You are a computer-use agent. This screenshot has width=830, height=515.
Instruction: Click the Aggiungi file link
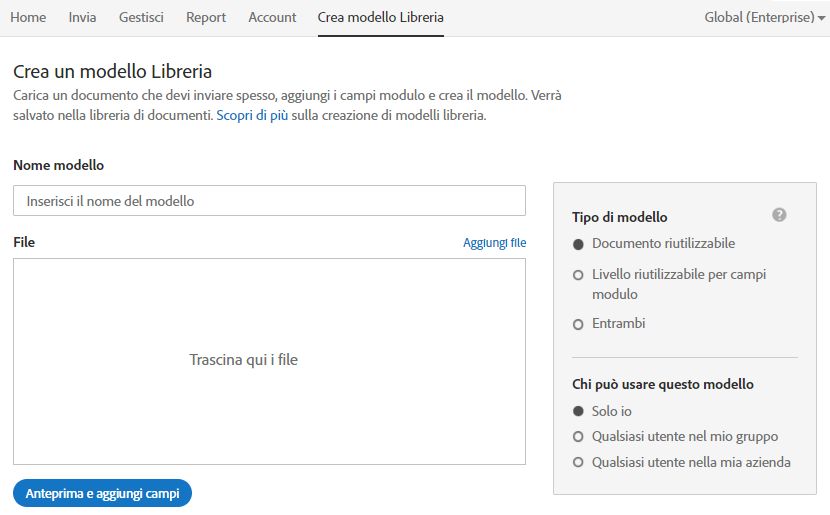point(494,243)
